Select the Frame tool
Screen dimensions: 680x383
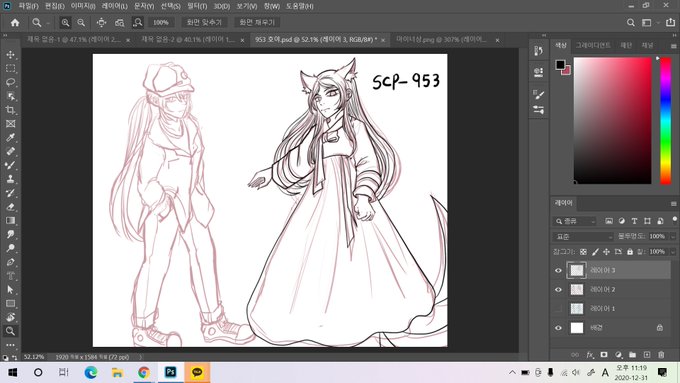[10, 124]
